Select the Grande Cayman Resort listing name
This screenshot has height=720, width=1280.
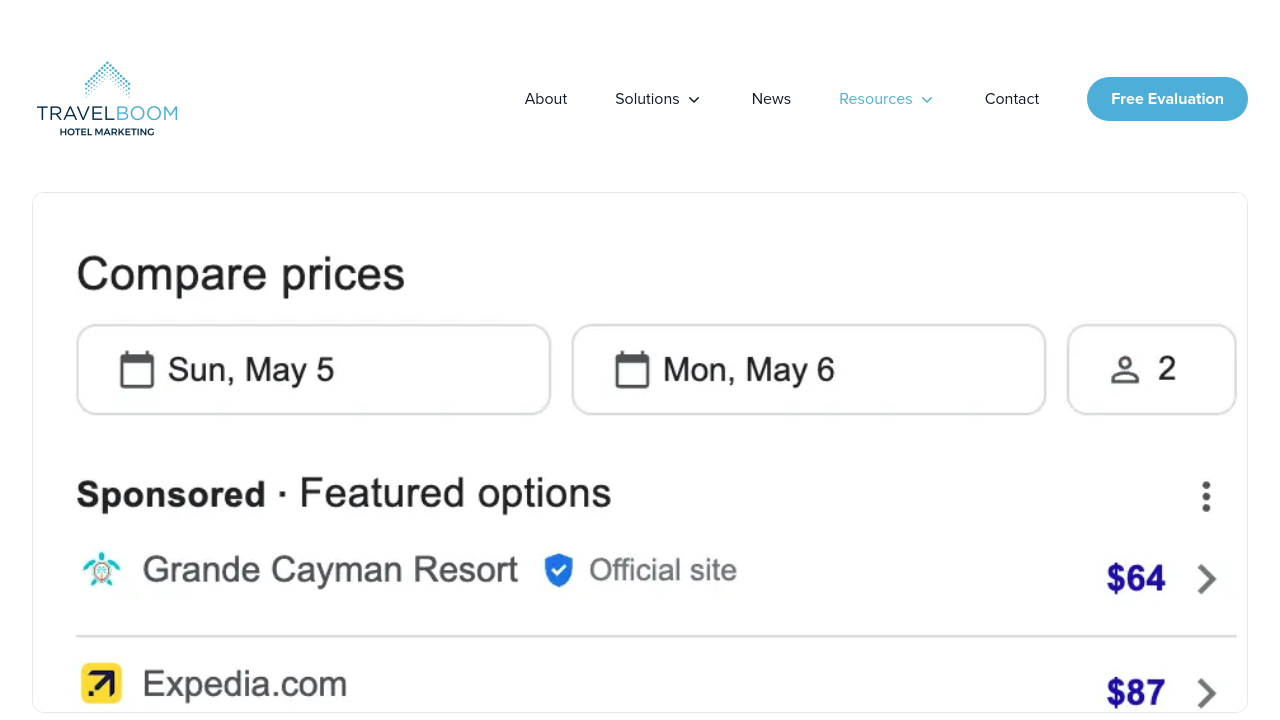[330, 570]
